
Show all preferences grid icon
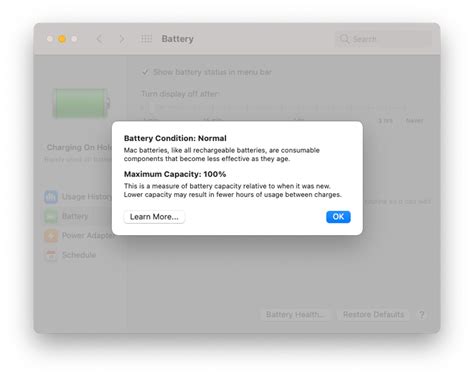146,39
